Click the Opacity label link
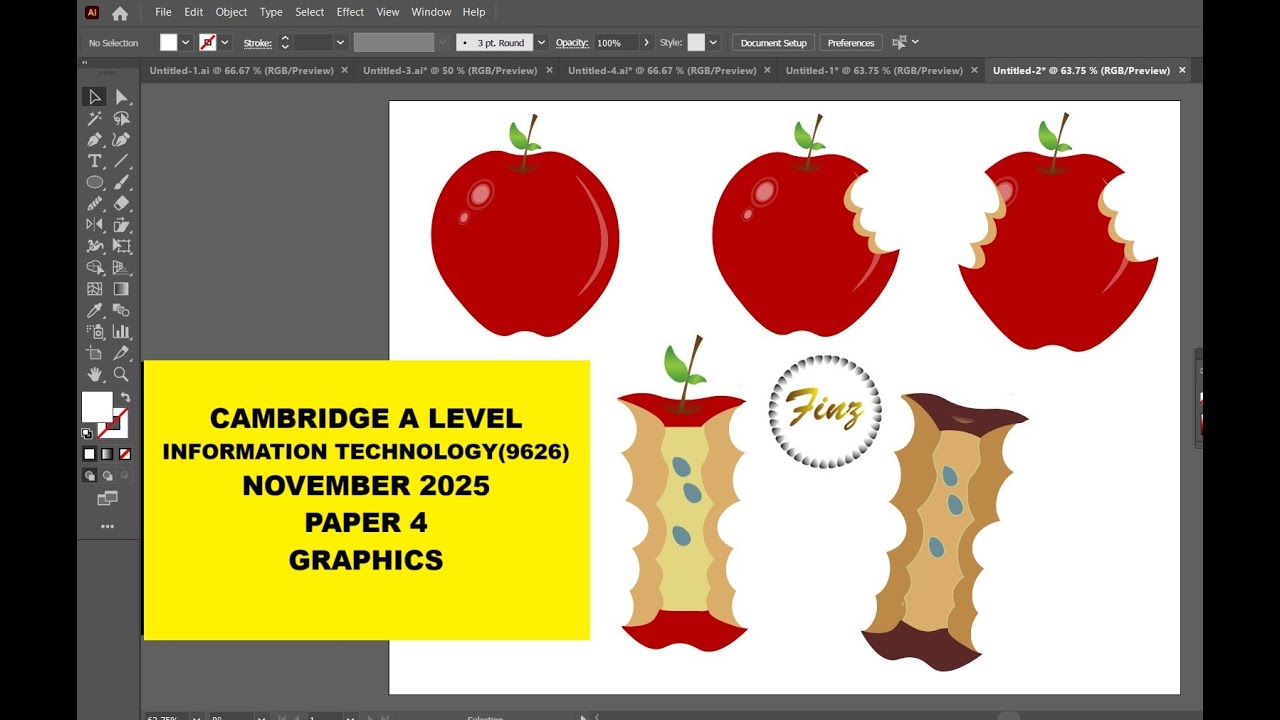1280x720 pixels. click(572, 43)
